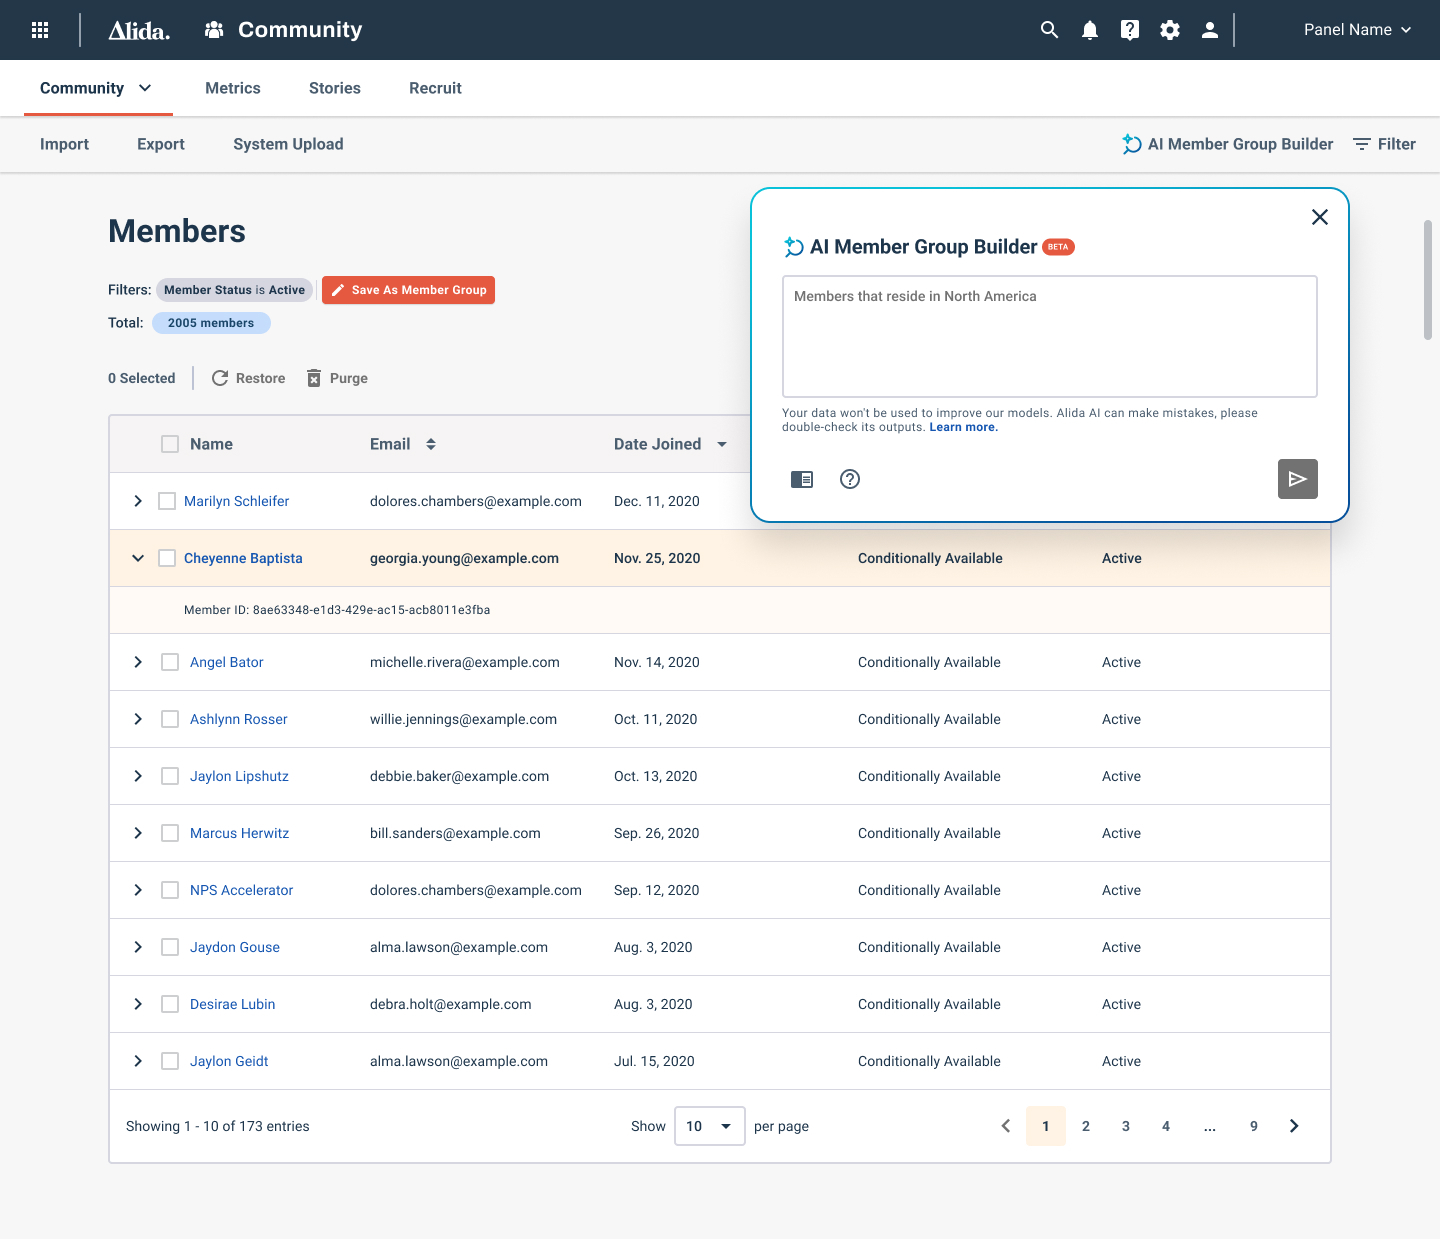
Task: Check Marilyn Schleifer's row checkbox
Action: (167, 501)
